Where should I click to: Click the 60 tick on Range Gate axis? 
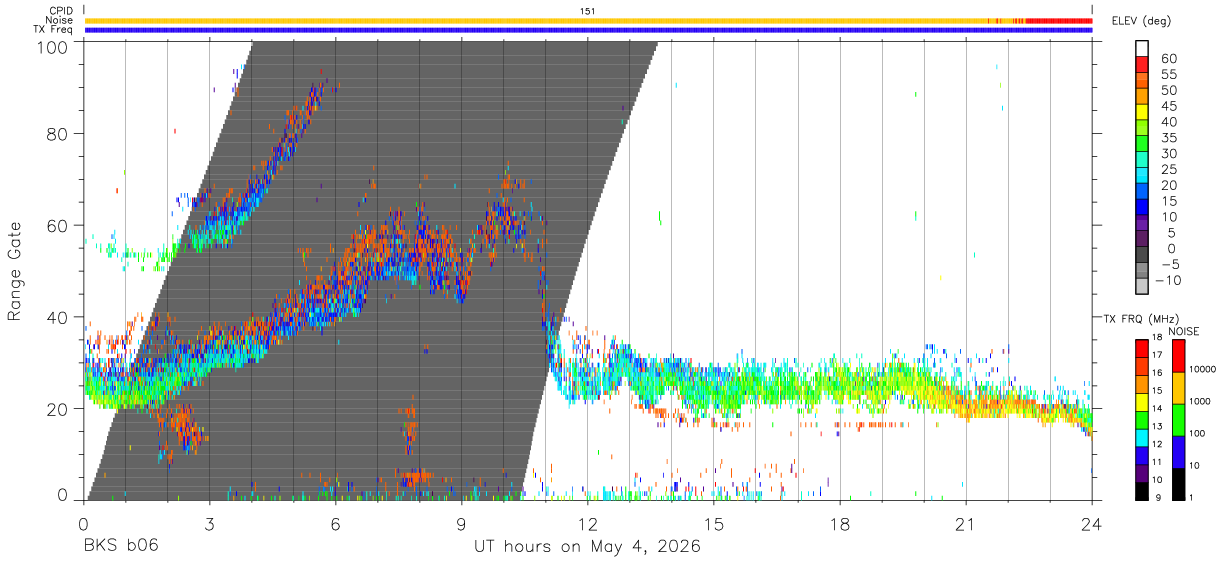click(58, 225)
